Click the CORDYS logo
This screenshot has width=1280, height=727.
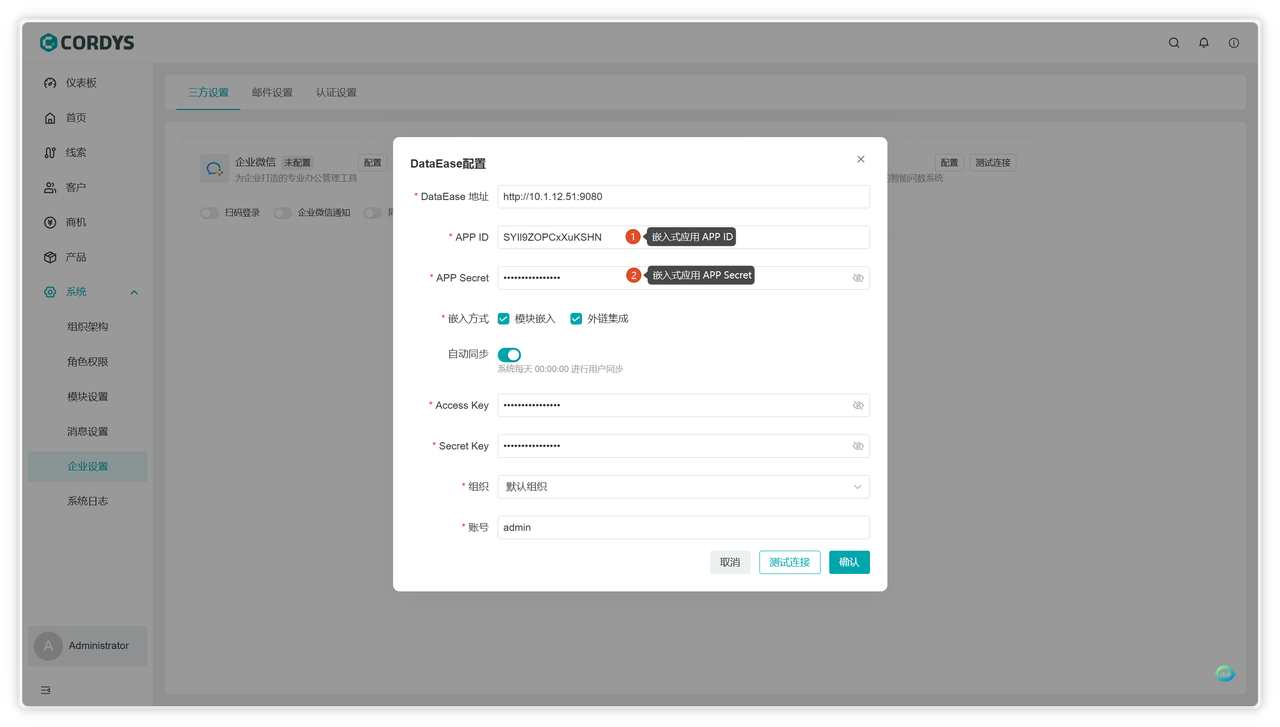[87, 42]
